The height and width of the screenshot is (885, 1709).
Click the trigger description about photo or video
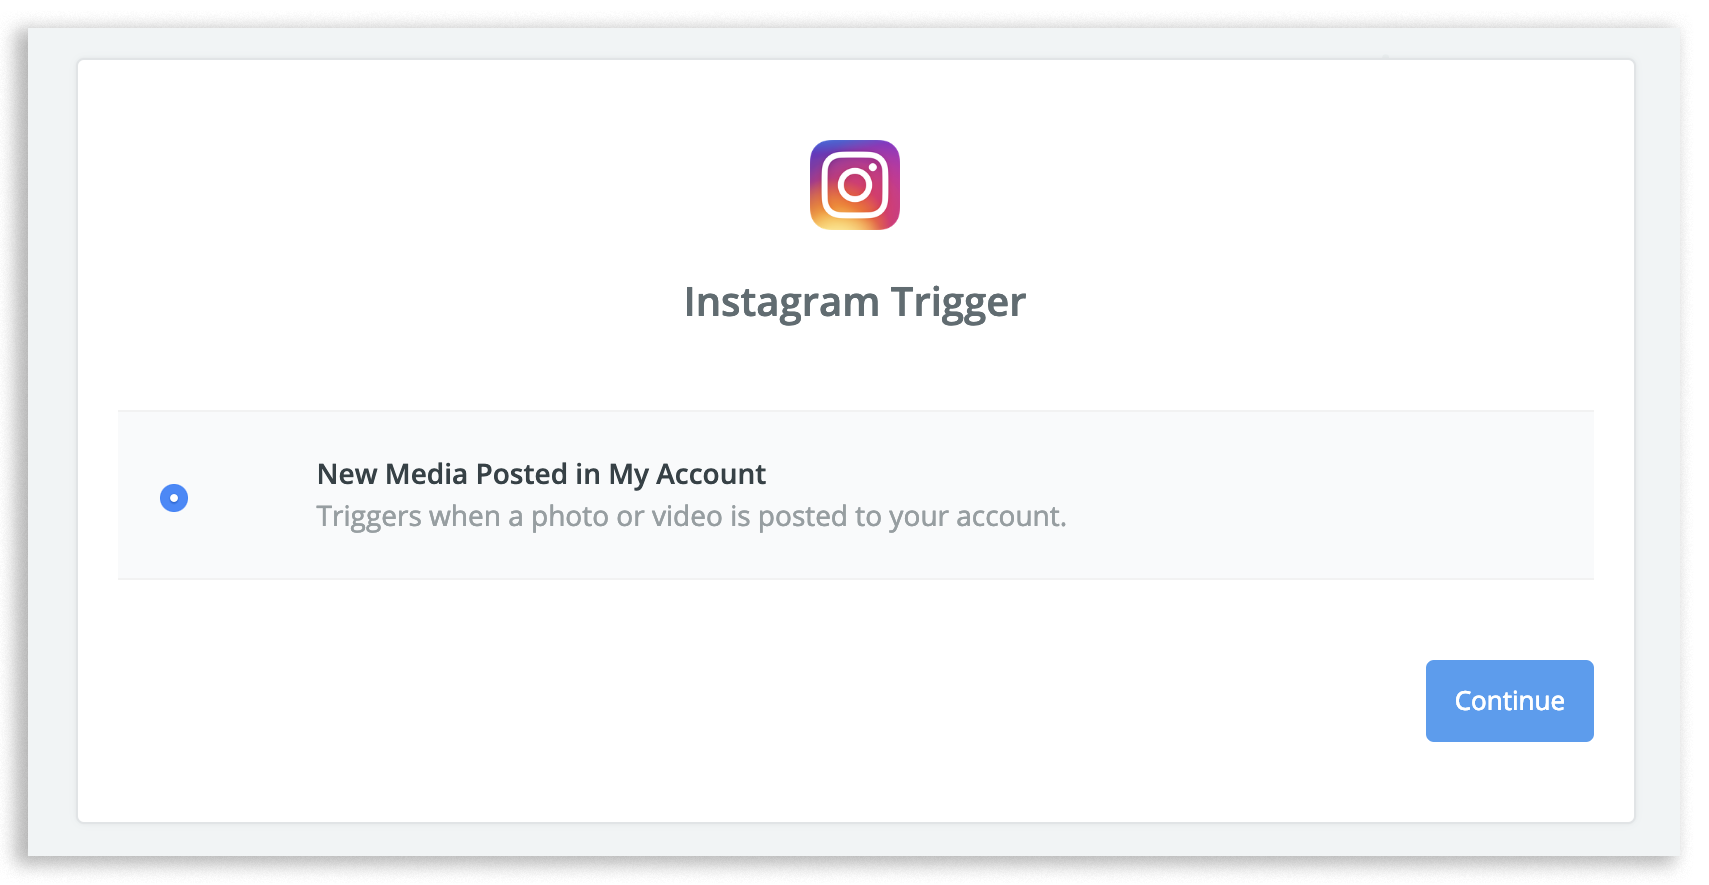(691, 516)
